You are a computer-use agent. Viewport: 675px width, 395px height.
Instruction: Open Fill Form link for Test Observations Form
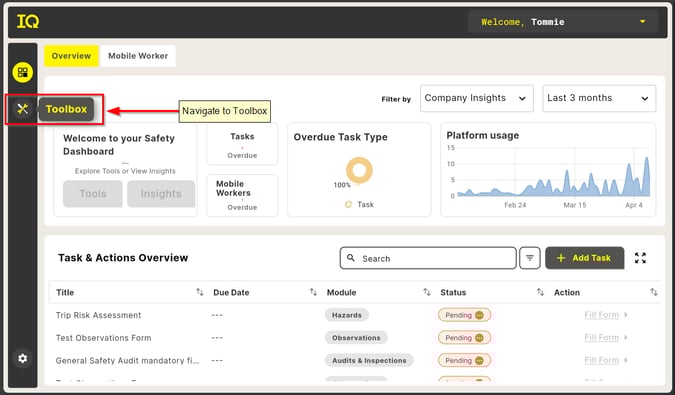(601, 338)
